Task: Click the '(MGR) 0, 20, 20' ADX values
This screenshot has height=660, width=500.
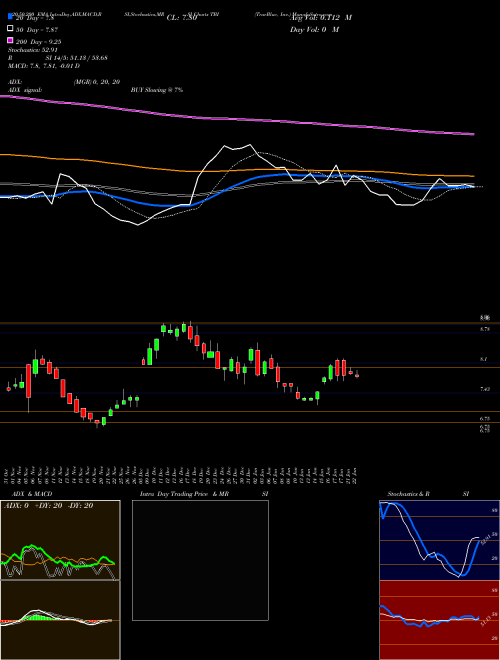Action: [x=97, y=82]
